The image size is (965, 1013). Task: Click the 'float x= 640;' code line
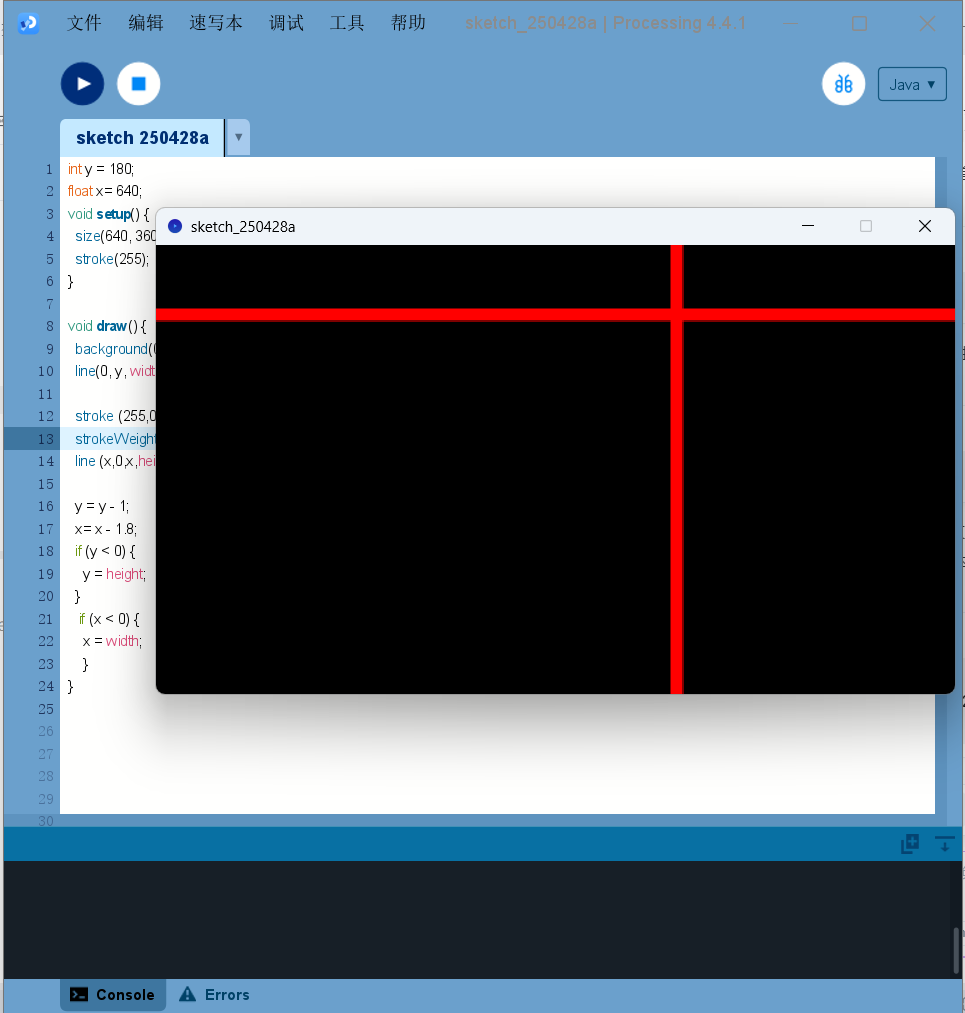click(105, 191)
